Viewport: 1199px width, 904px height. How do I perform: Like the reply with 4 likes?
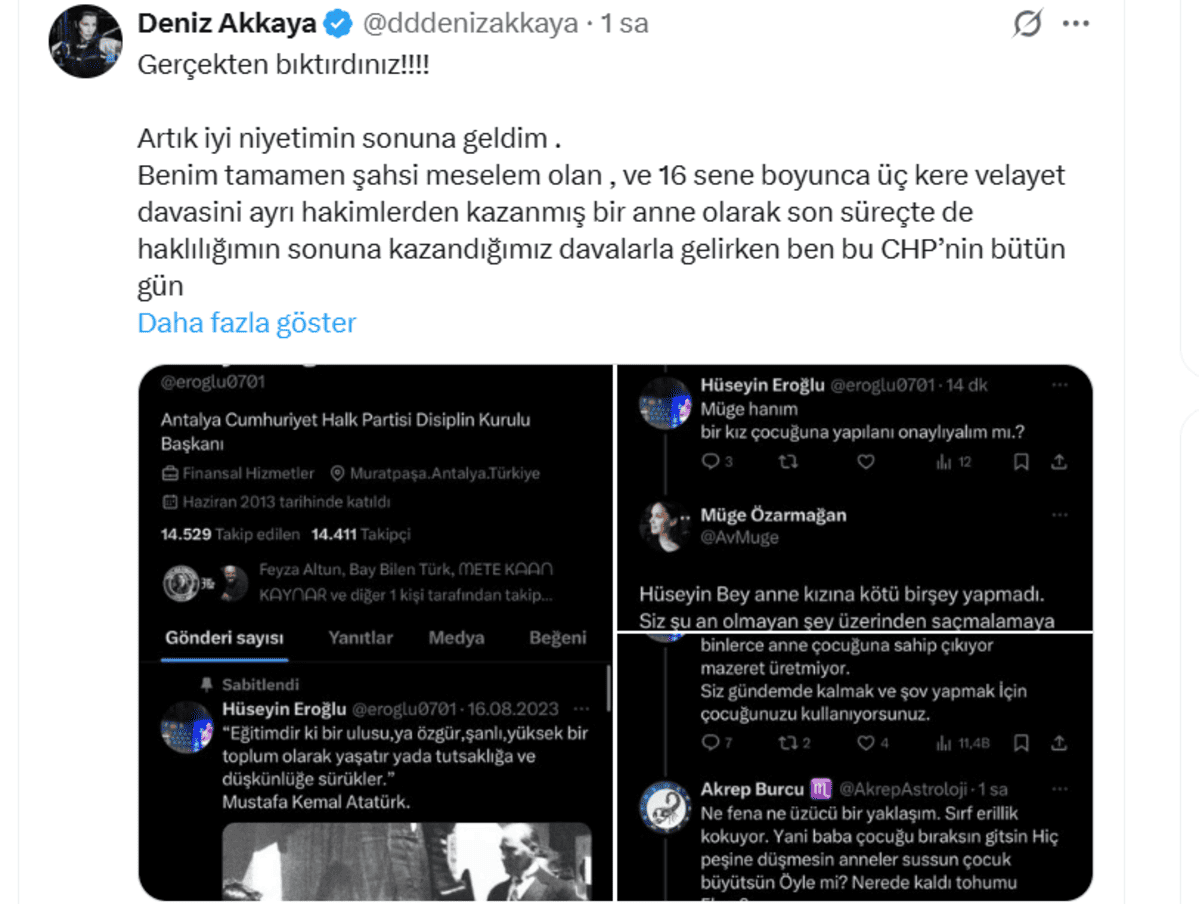(x=865, y=743)
